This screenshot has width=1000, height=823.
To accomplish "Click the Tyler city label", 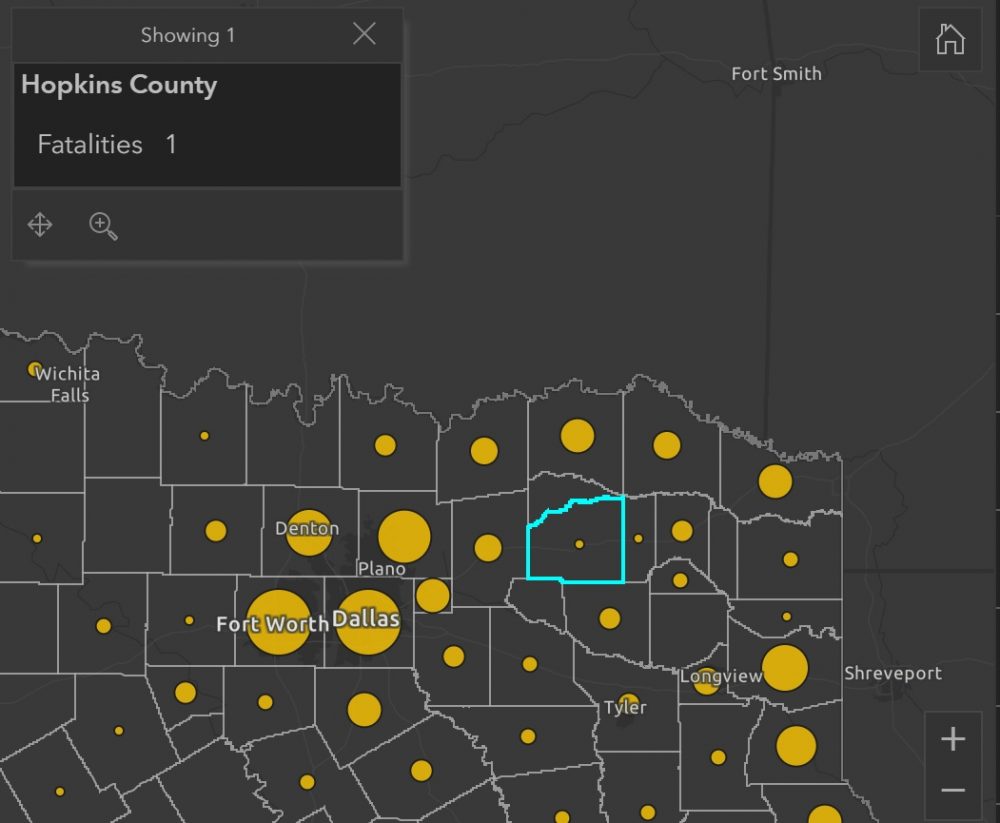I will 625,708.
